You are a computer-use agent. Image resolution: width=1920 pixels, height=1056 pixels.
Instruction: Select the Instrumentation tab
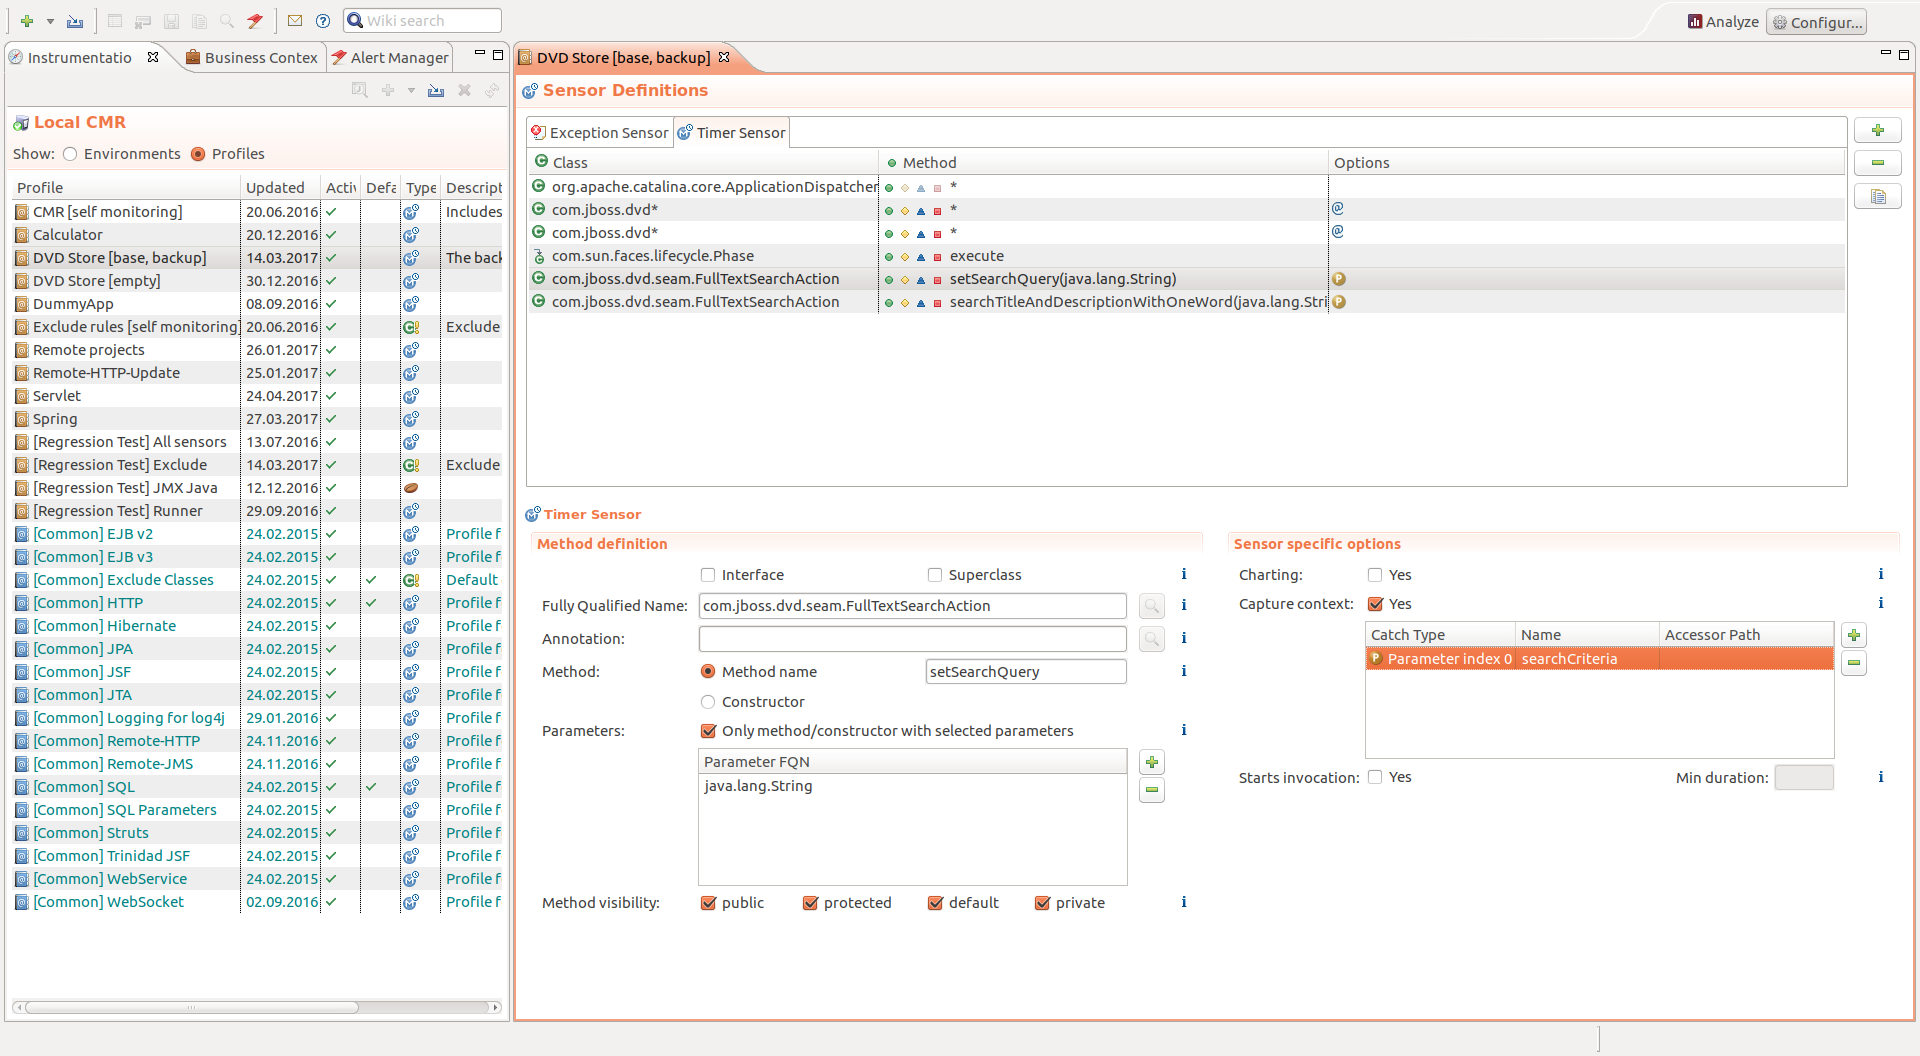79,58
